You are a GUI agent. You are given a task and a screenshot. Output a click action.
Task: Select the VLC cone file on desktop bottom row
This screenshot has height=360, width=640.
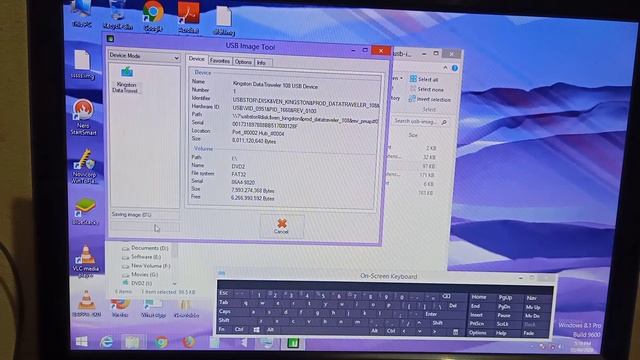point(87,304)
